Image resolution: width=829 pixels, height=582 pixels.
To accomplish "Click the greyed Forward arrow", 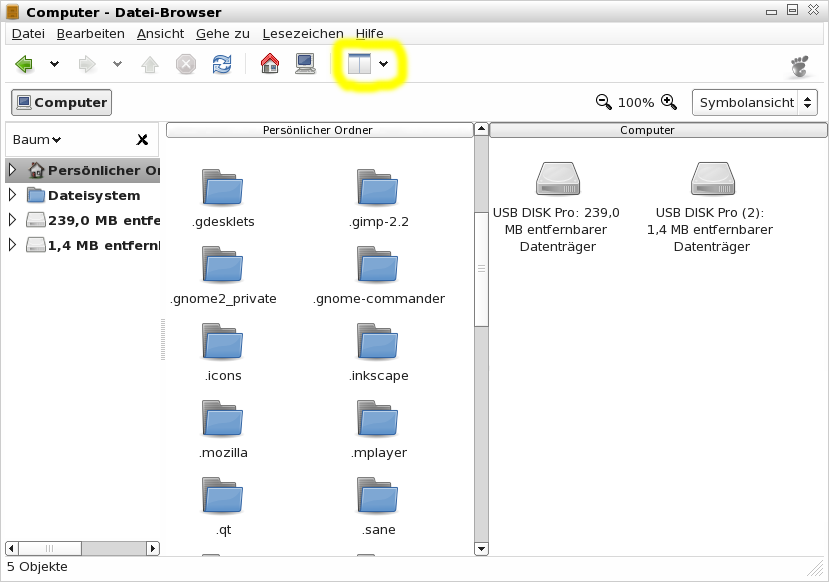I will pos(87,64).
